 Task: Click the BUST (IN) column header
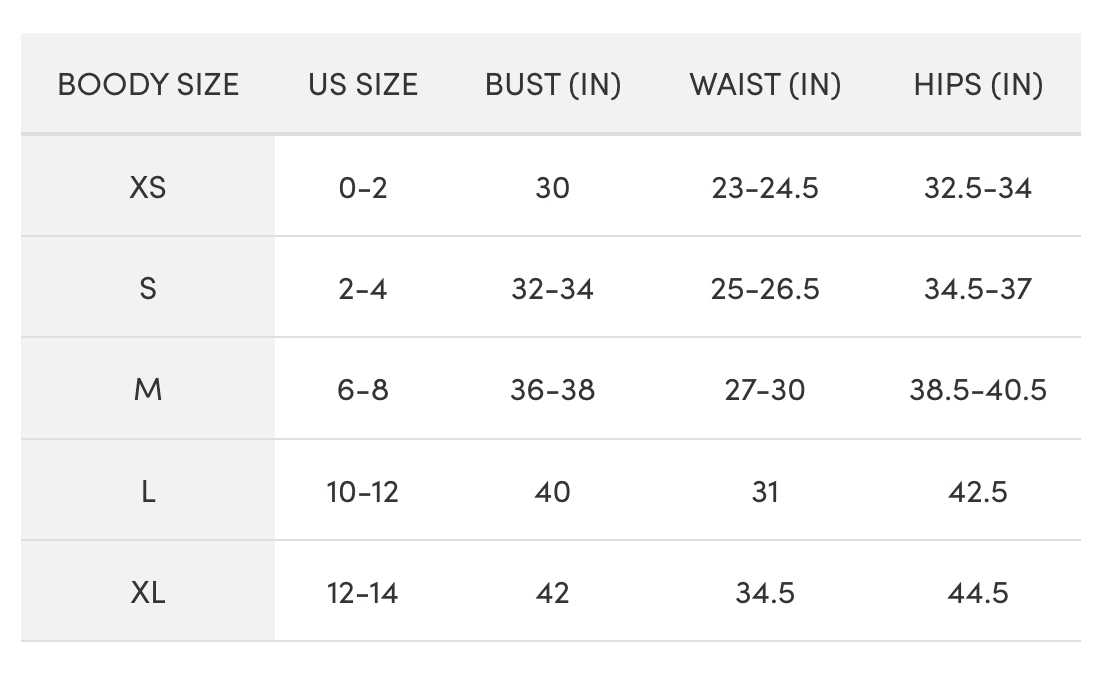pos(553,85)
